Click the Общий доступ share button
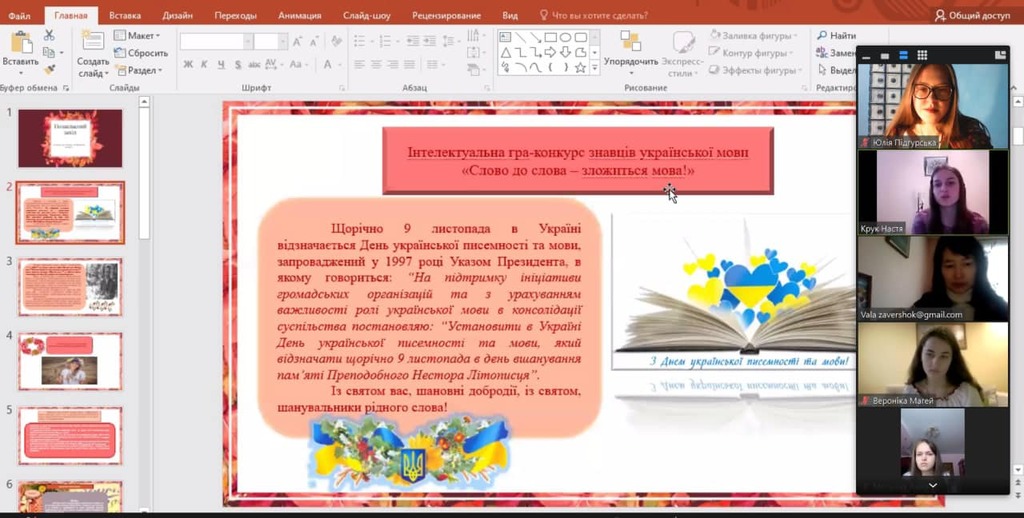 pyautogui.click(x=972, y=15)
